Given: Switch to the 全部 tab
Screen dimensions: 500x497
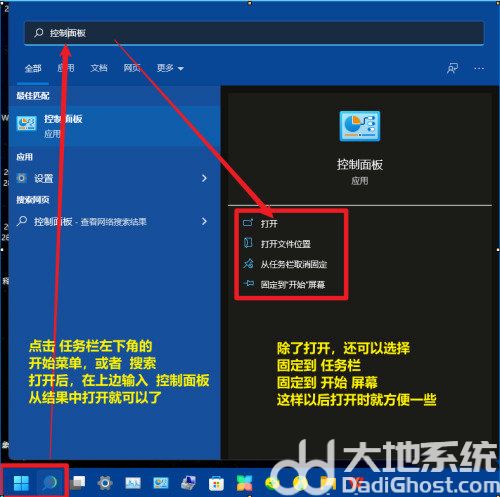Looking at the screenshot, I should [33, 69].
